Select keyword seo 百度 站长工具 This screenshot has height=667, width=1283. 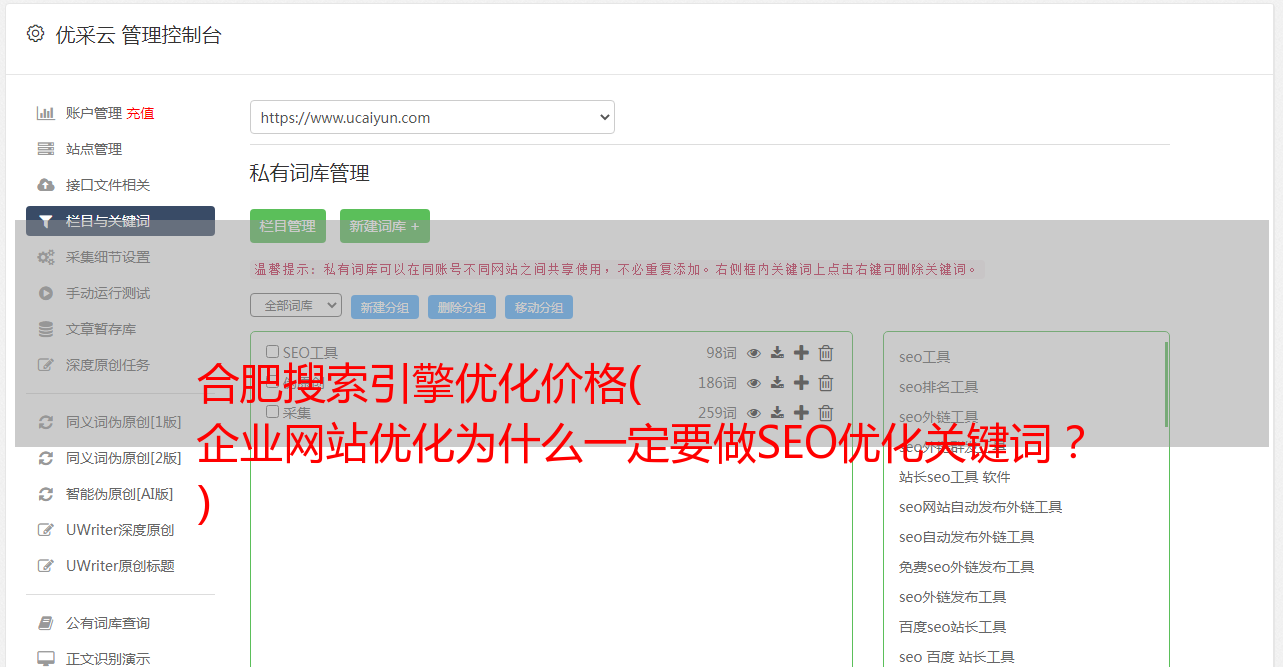click(x=957, y=657)
